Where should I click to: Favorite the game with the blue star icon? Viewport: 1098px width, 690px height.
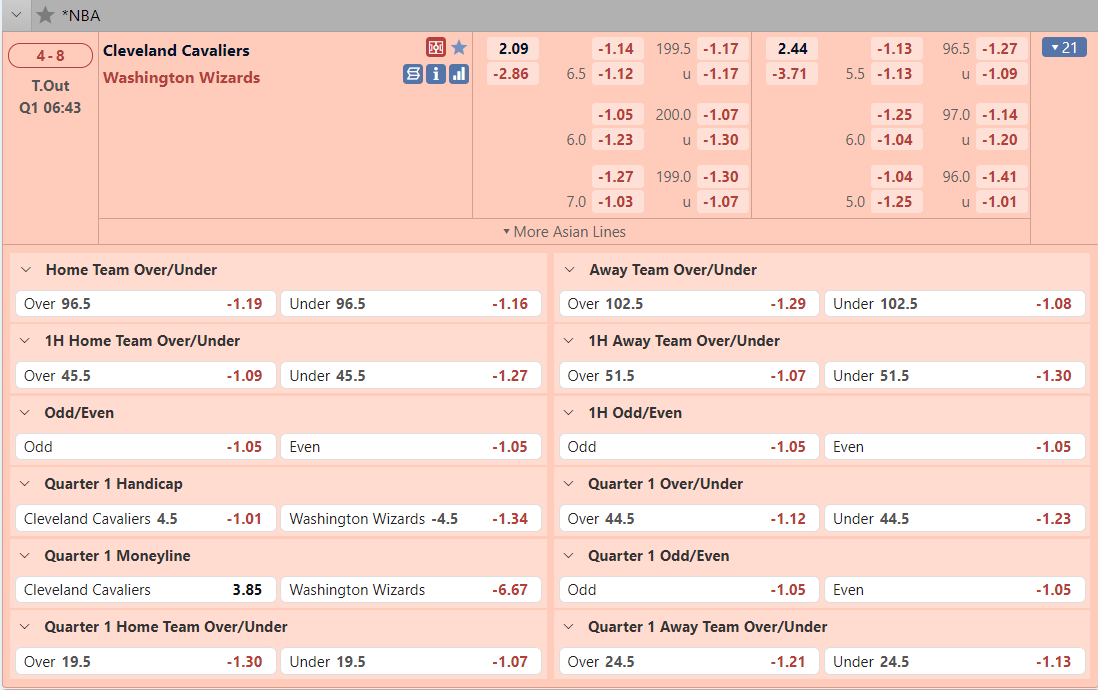tap(459, 48)
